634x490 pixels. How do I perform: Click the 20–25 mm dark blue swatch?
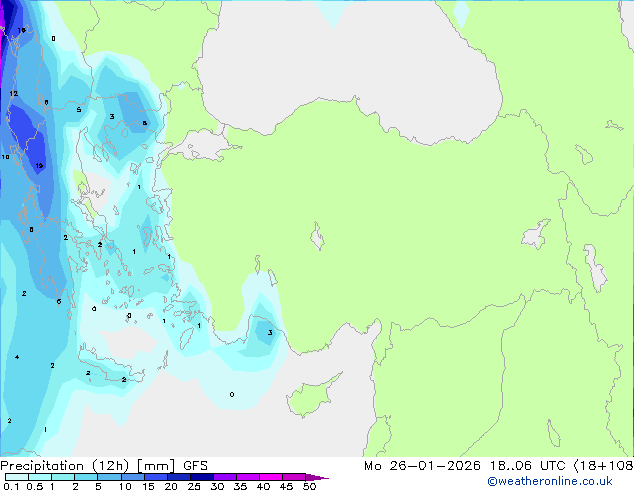point(179,477)
